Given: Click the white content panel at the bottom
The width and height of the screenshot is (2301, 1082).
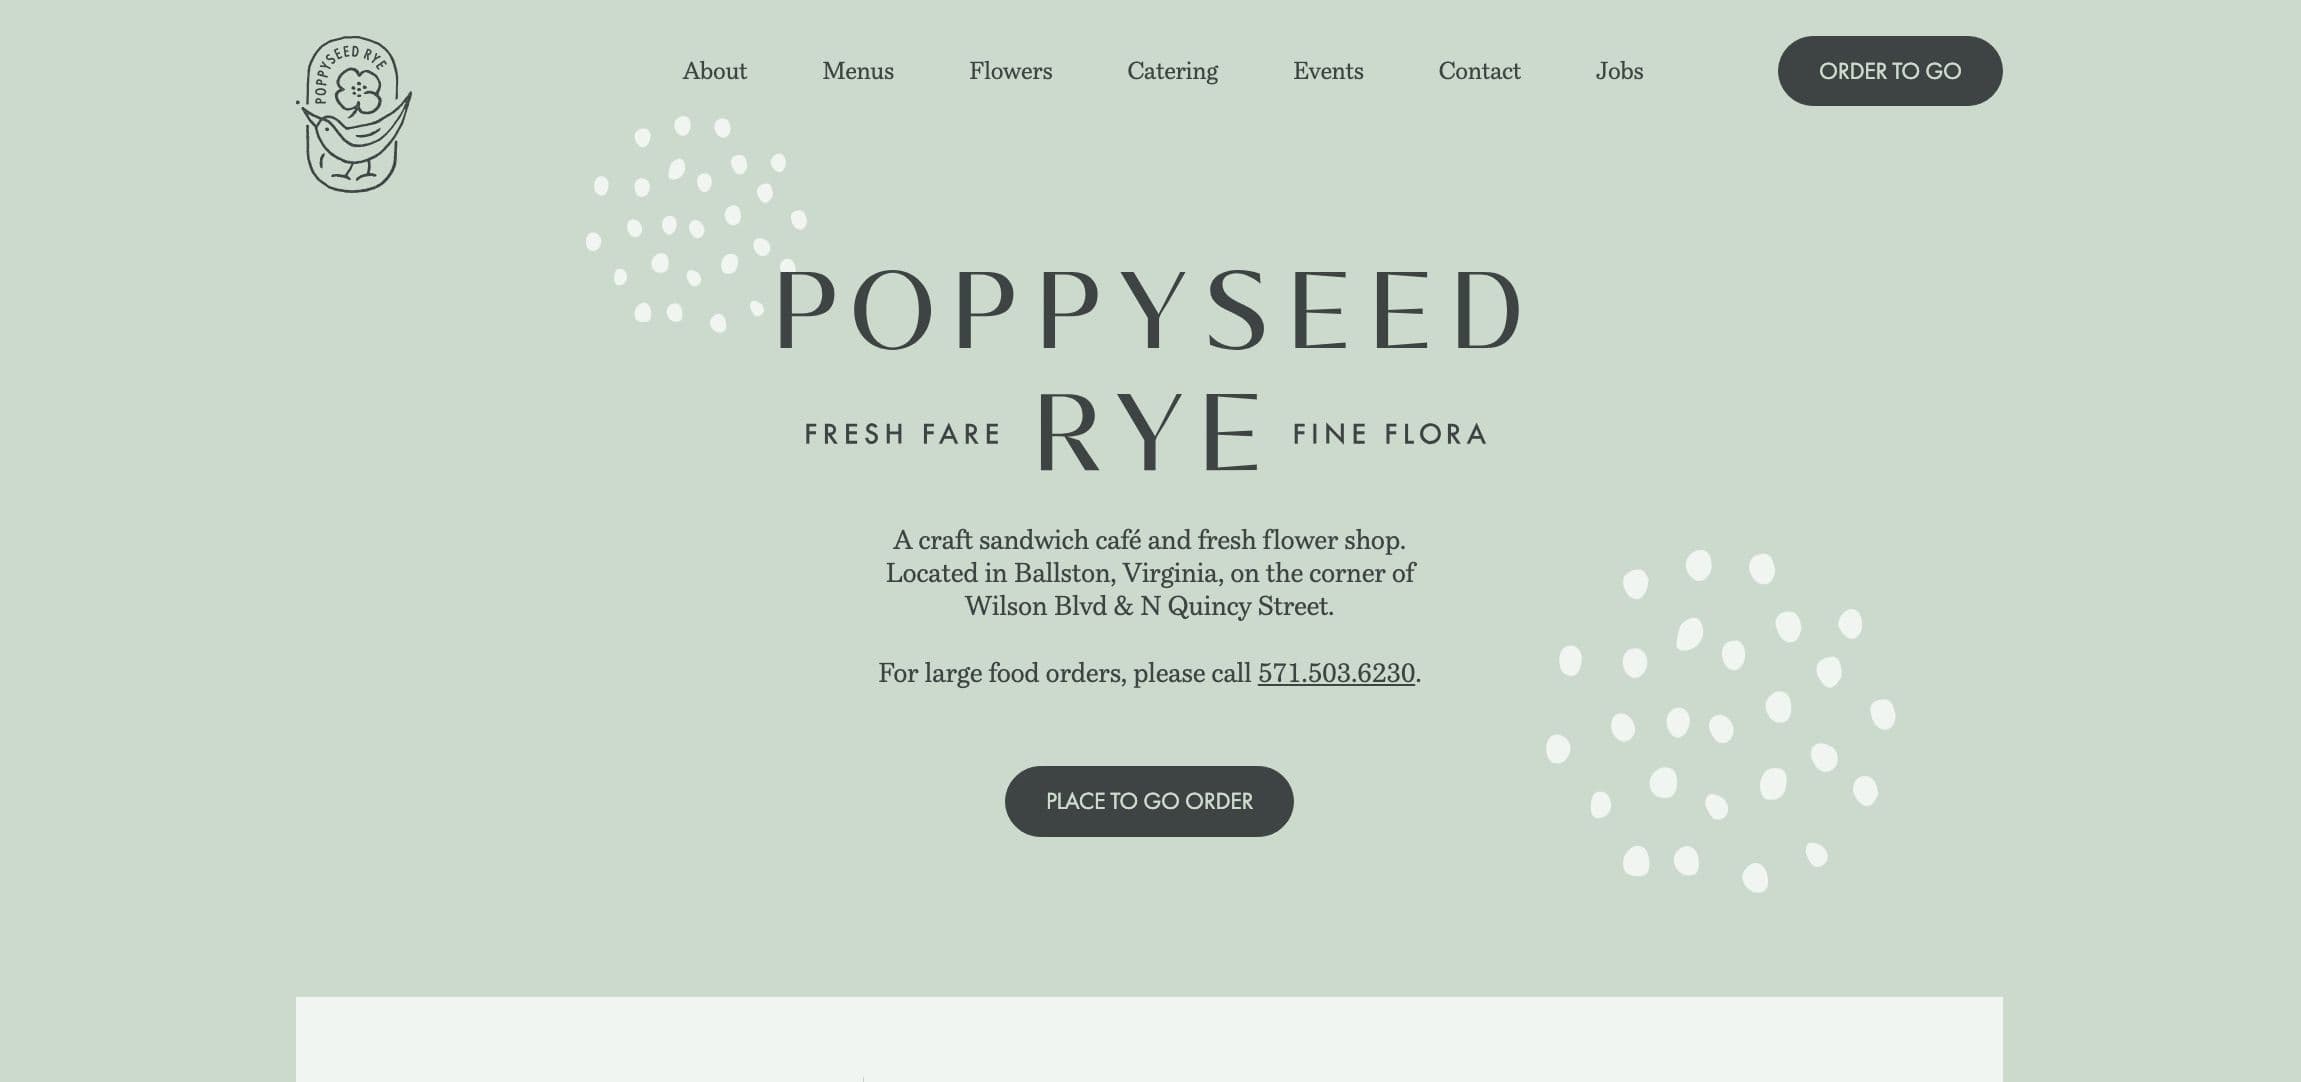Looking at the screenshot, I should click(1148, 1040).
